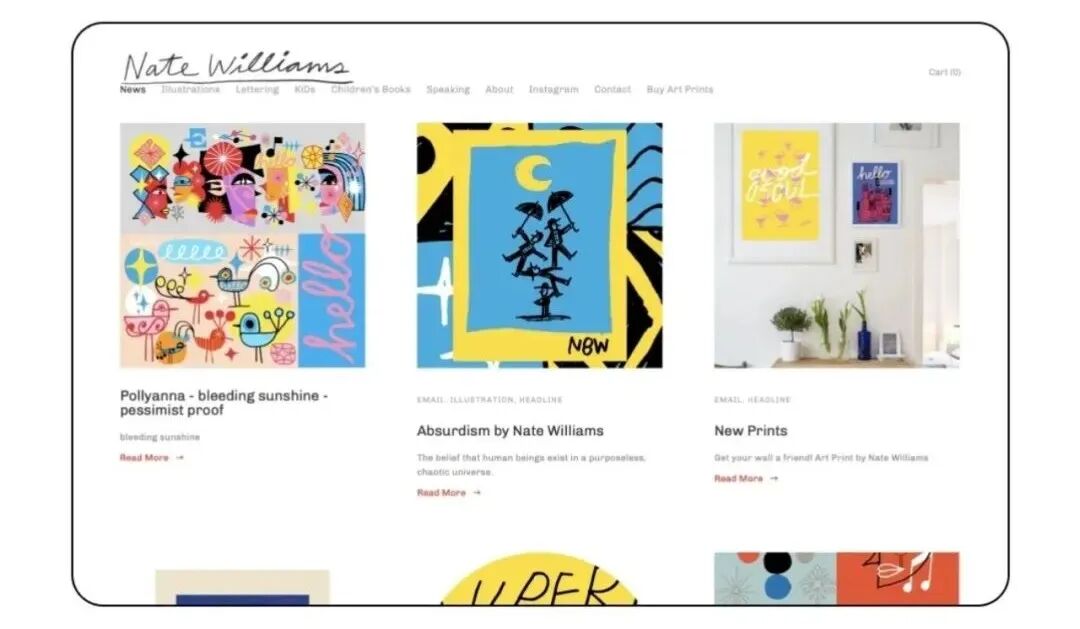Click the New Prints post title
The height and width of the screenshot is (629, 1080).
click(751, 431)
